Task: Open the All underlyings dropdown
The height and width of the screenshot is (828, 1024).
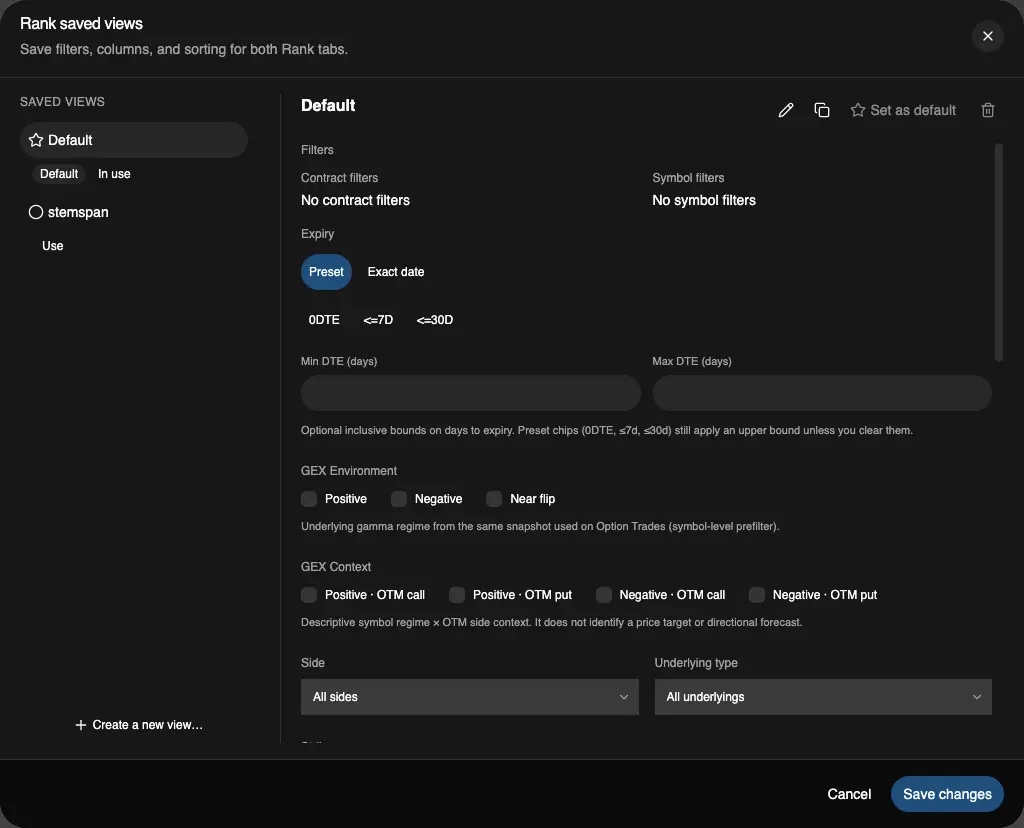Action: pos(823,697)
